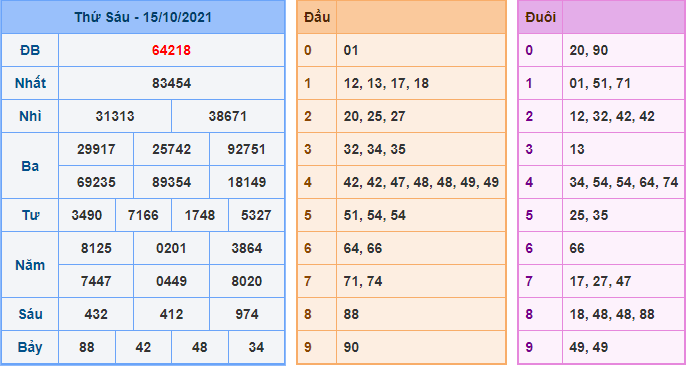Click the 'Bảy' prize row label
686x366 pixels.
pos(30,347)
